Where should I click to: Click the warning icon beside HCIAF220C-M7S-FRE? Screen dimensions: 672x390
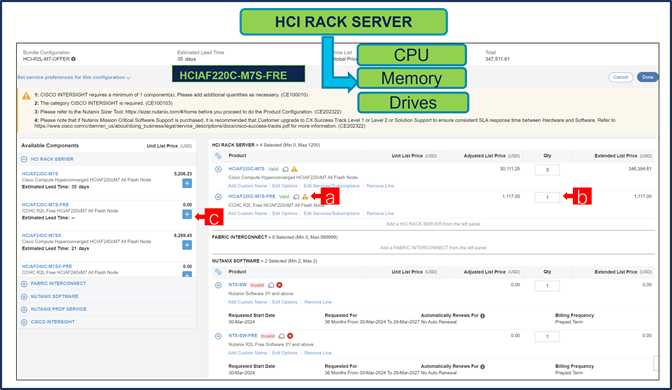305,197
